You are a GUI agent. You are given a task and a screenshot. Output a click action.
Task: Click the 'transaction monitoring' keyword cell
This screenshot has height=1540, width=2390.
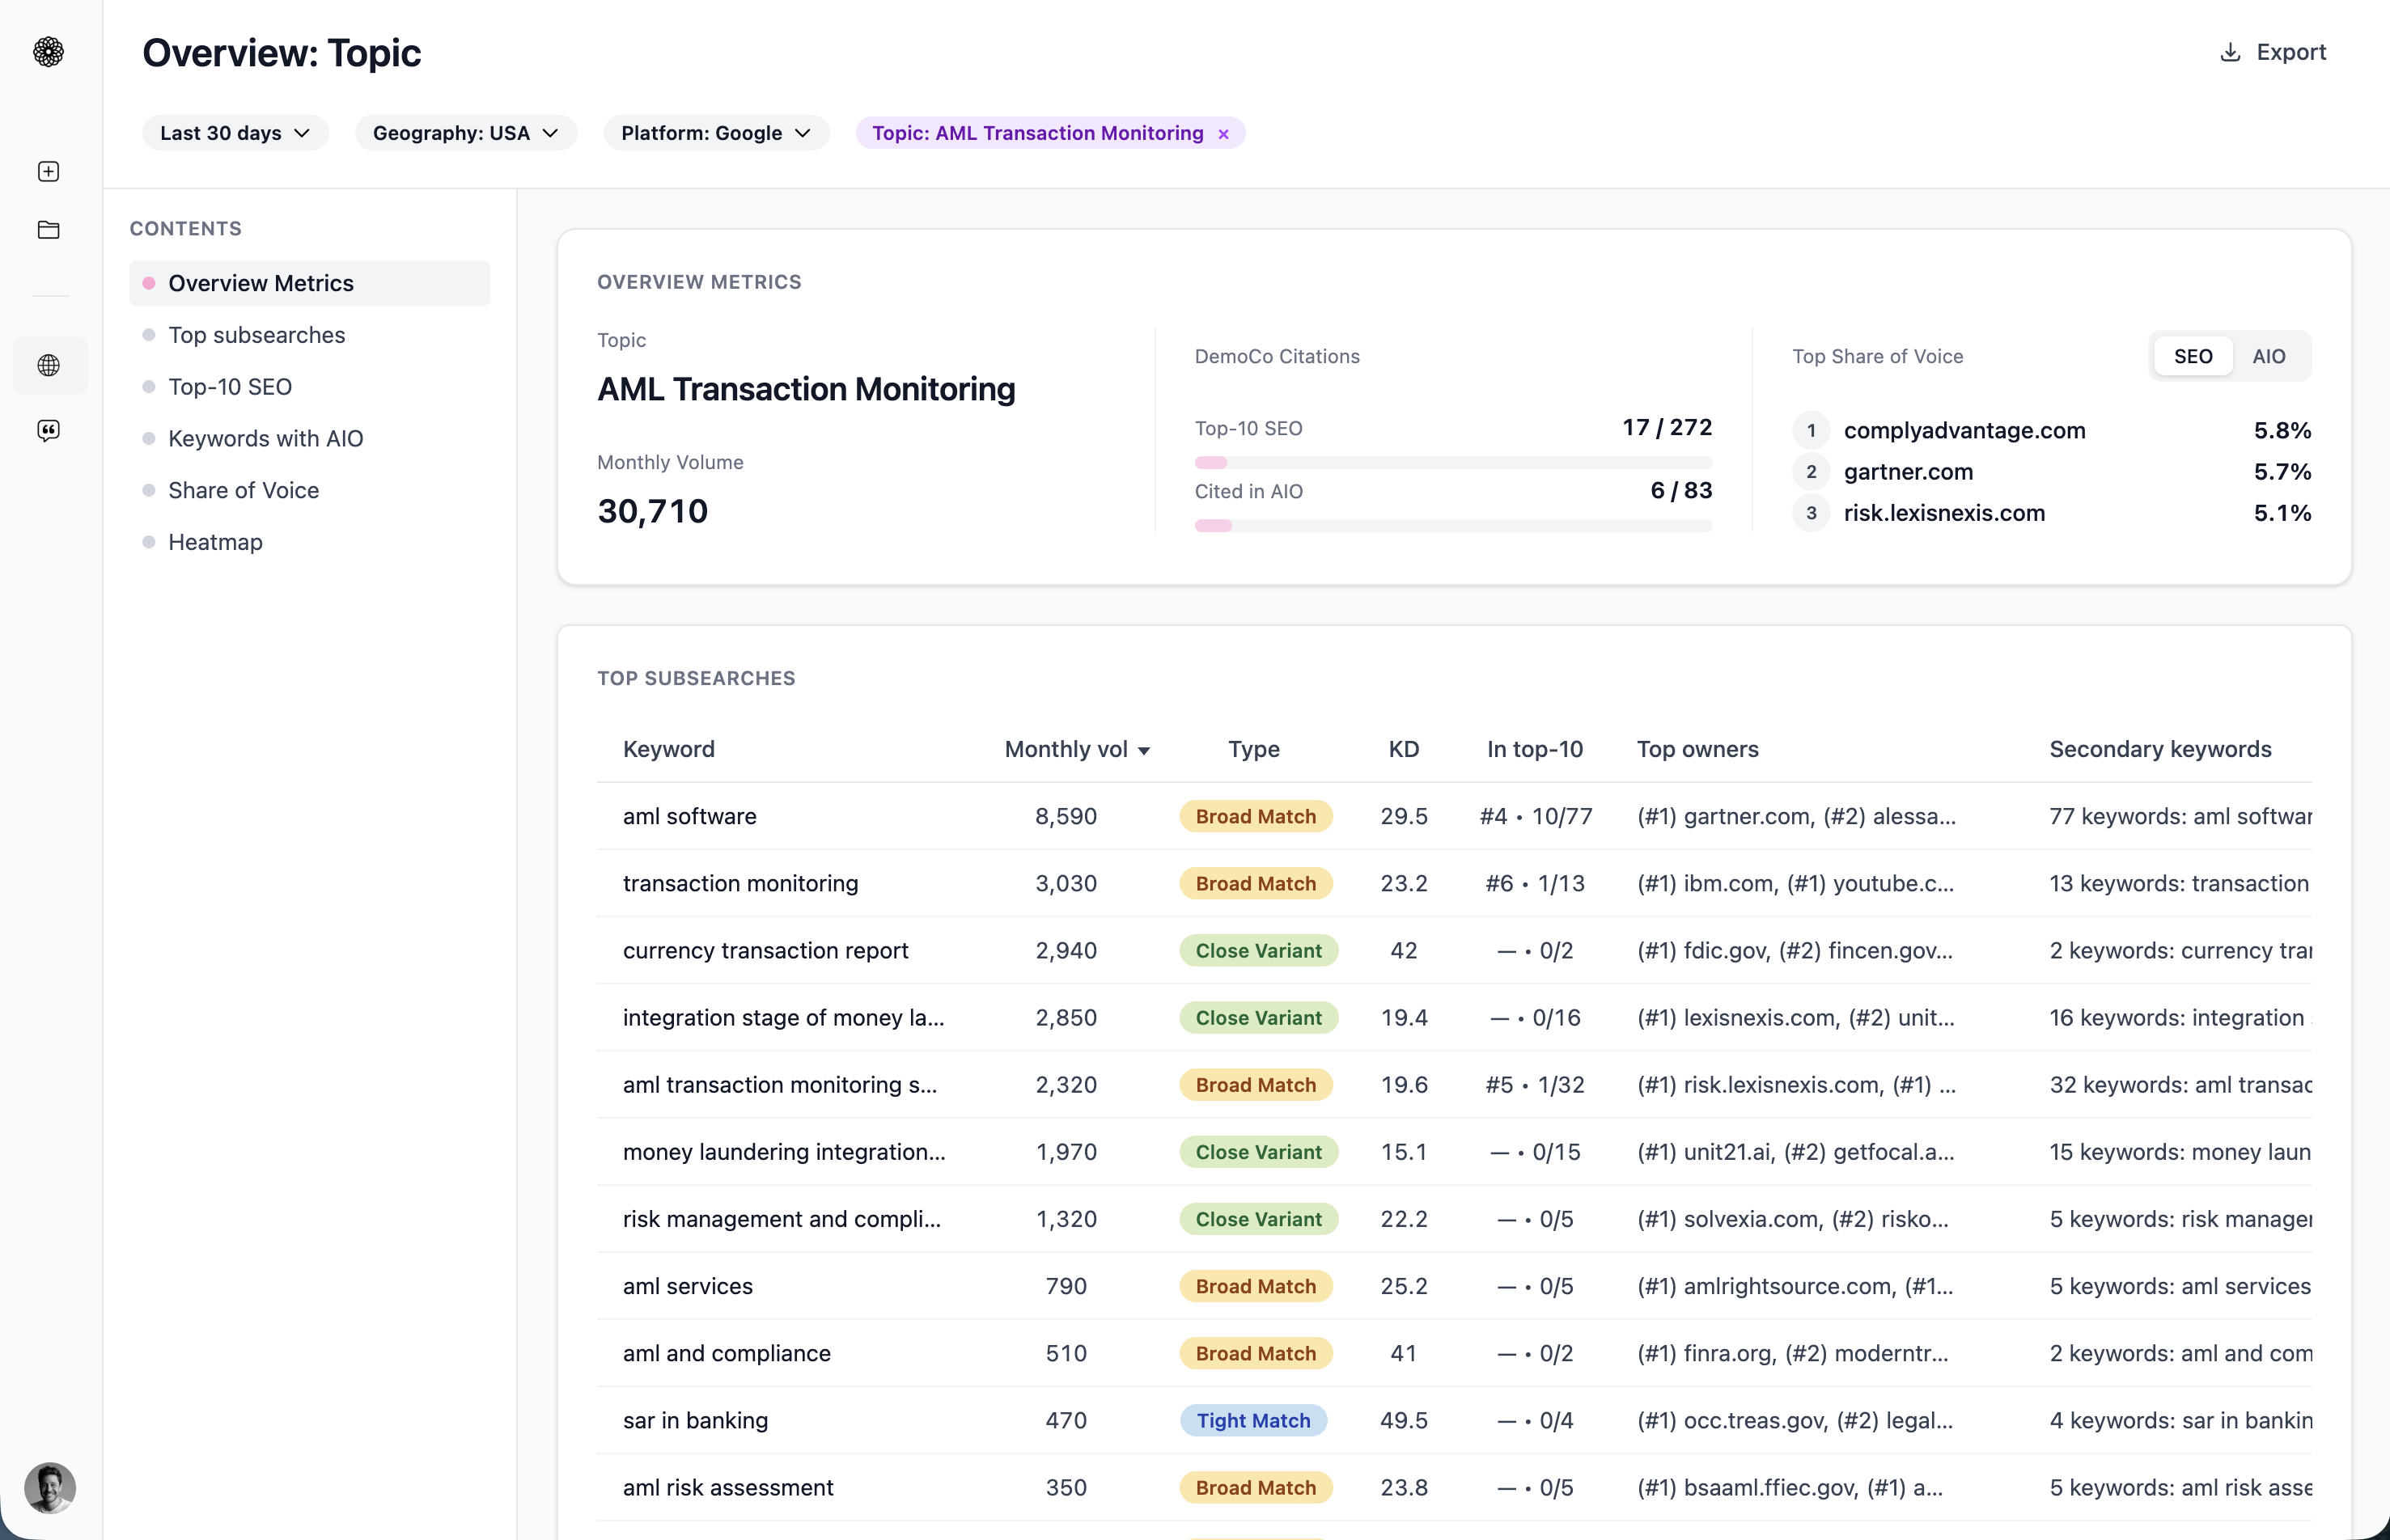(x=740, y=883)
